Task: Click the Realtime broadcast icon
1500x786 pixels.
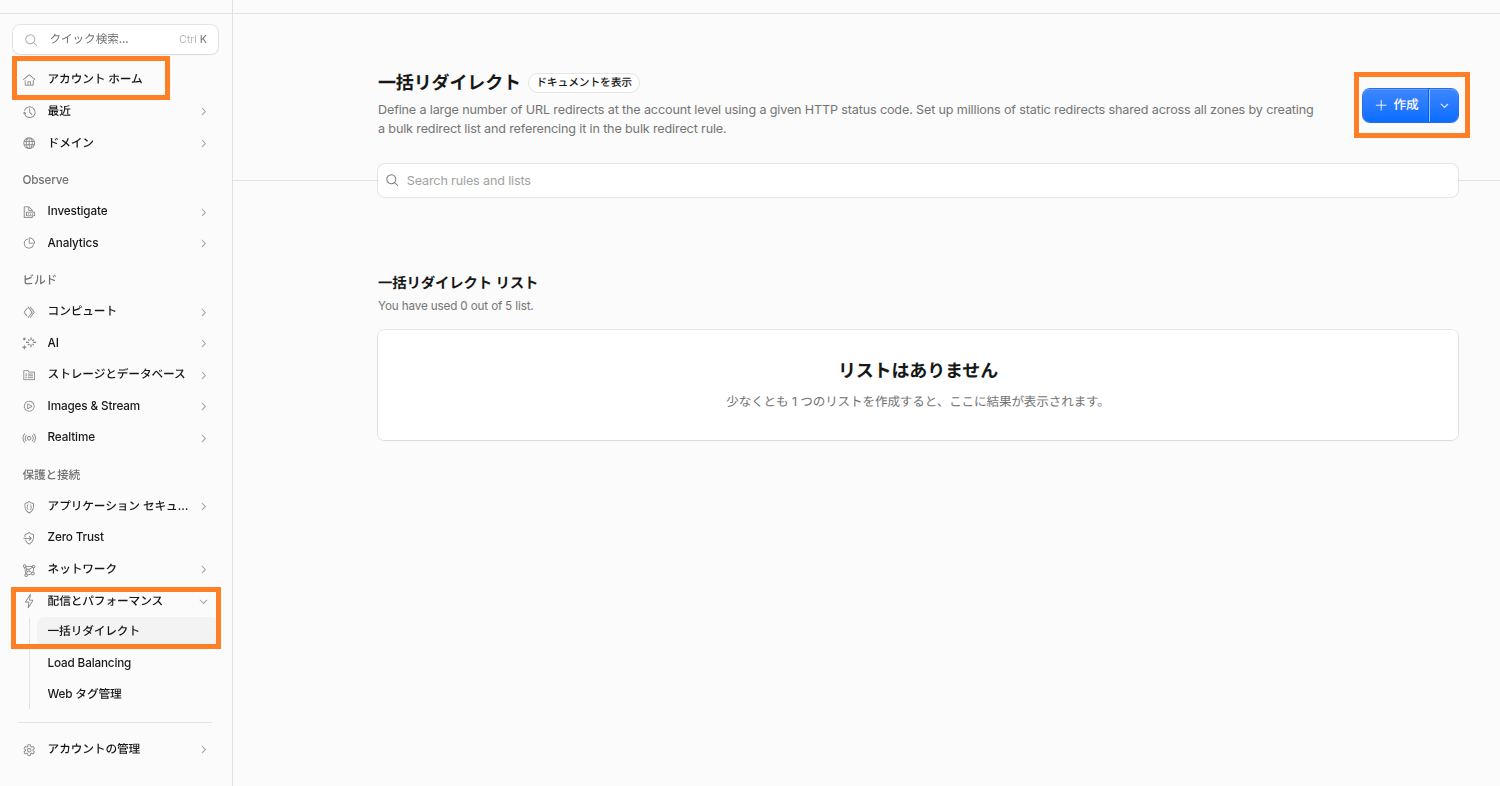Action: [29, 437]
